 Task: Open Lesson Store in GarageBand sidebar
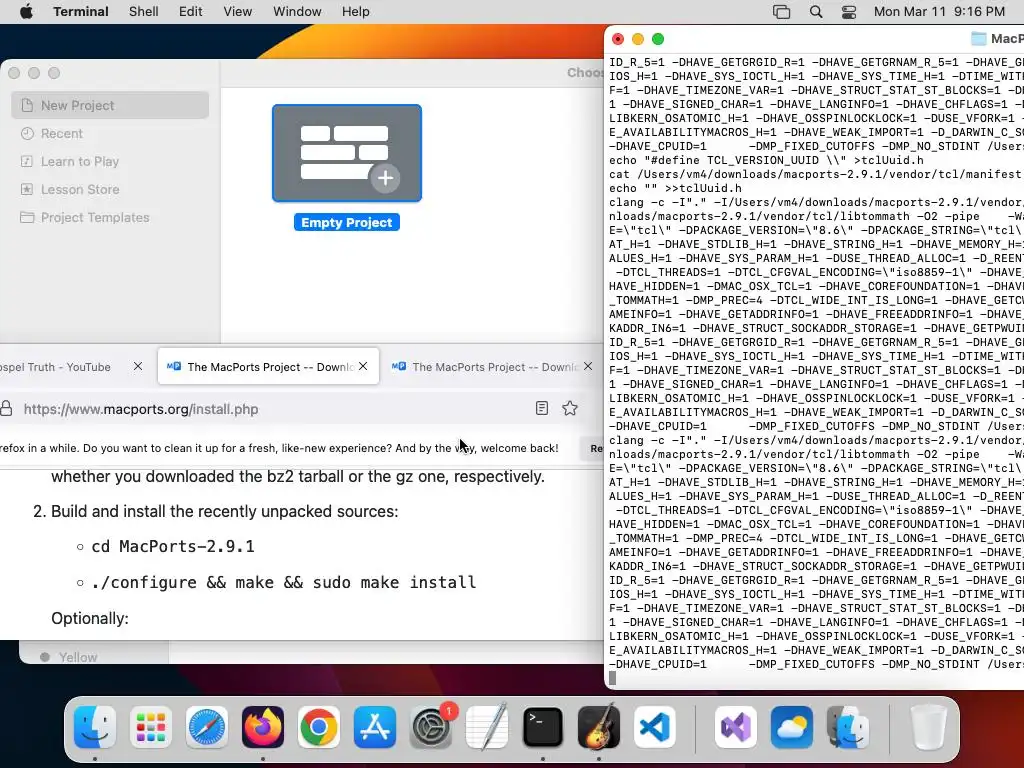click(80, 189)
